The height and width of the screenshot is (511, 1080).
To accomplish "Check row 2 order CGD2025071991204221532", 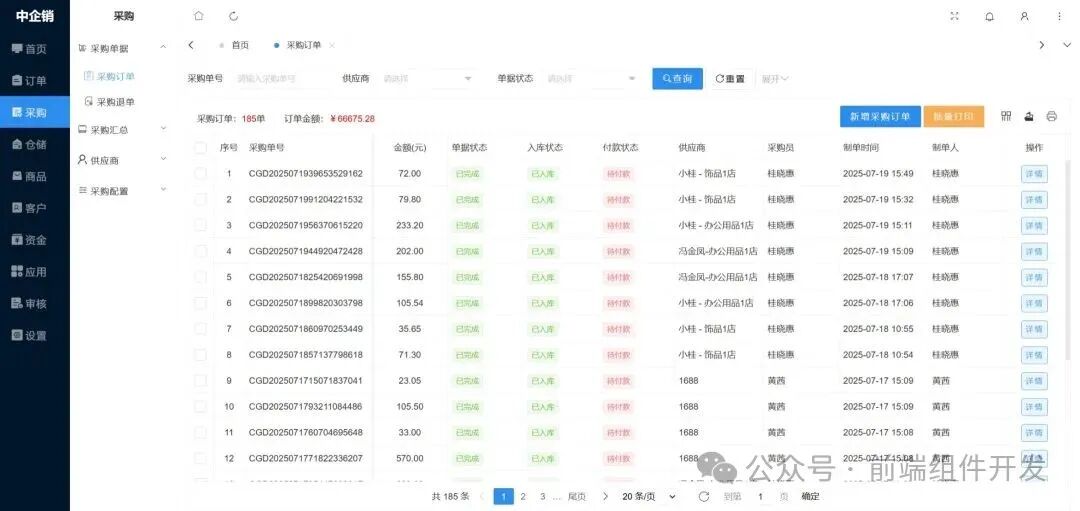I will [200, 199].
